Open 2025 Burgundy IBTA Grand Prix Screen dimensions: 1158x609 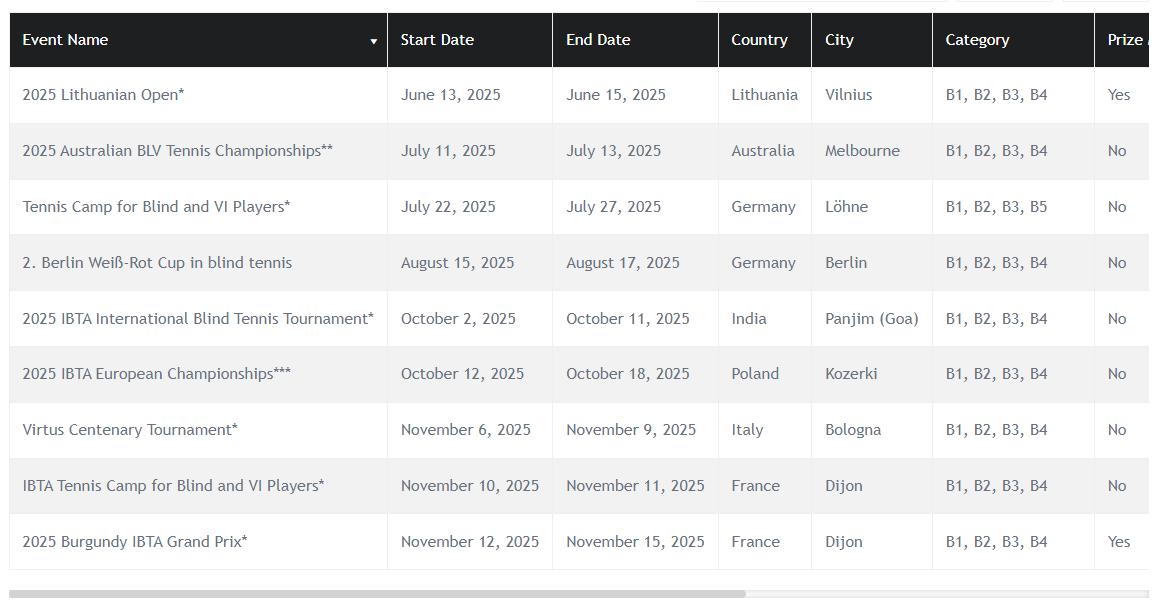pos(135,542)
